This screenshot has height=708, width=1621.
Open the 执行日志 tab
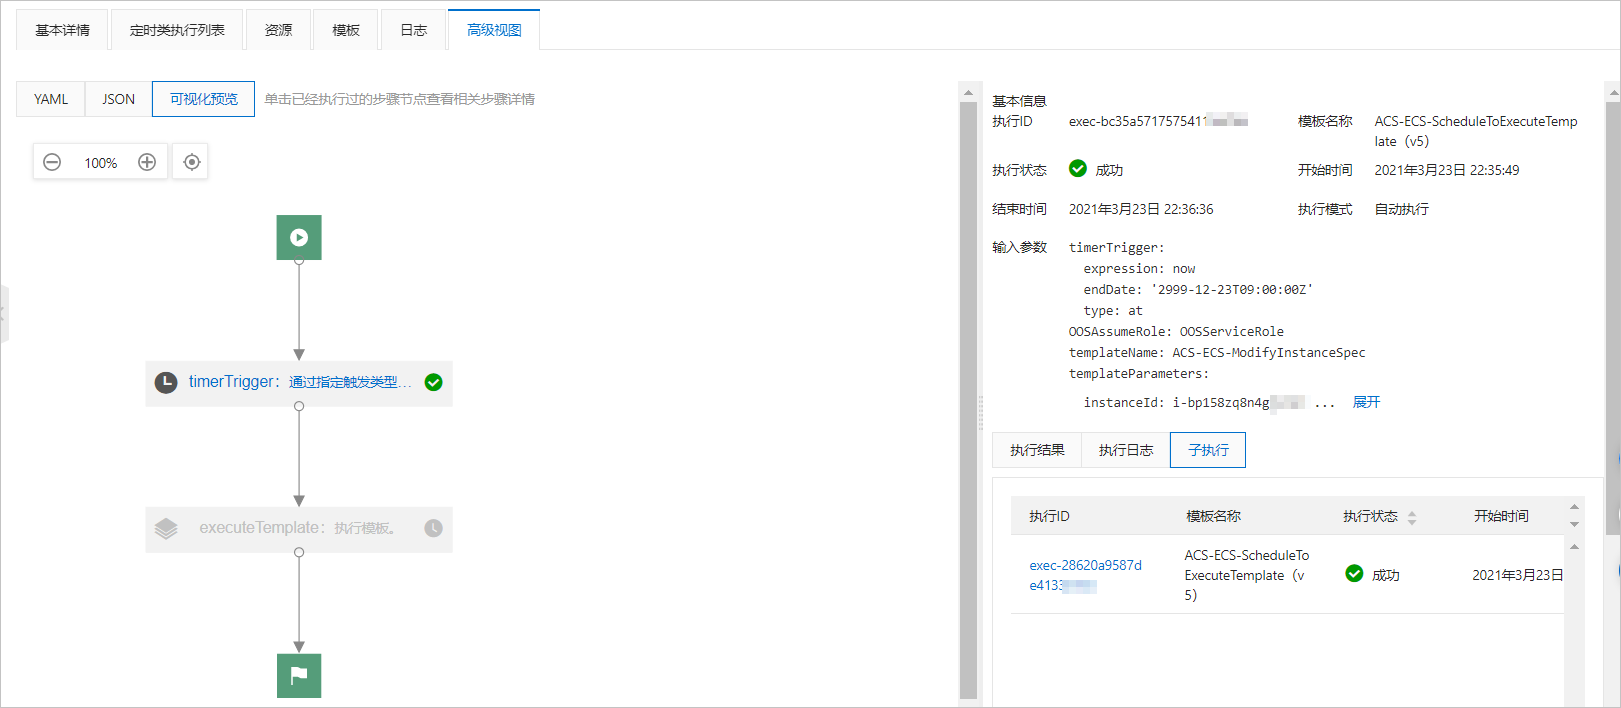1126,450
